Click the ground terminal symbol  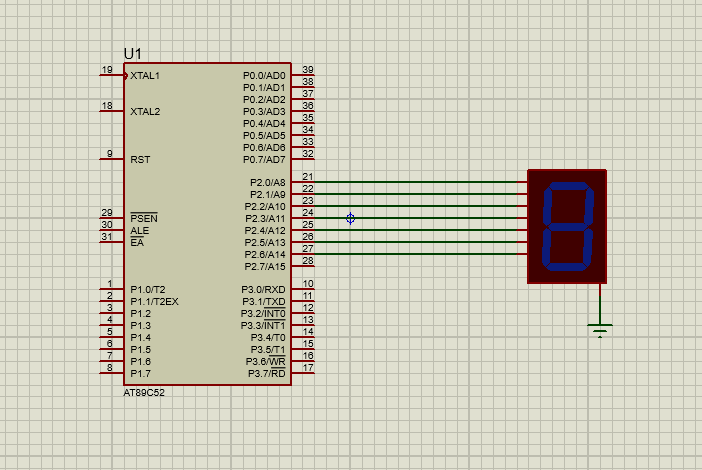tap(600, 330)
